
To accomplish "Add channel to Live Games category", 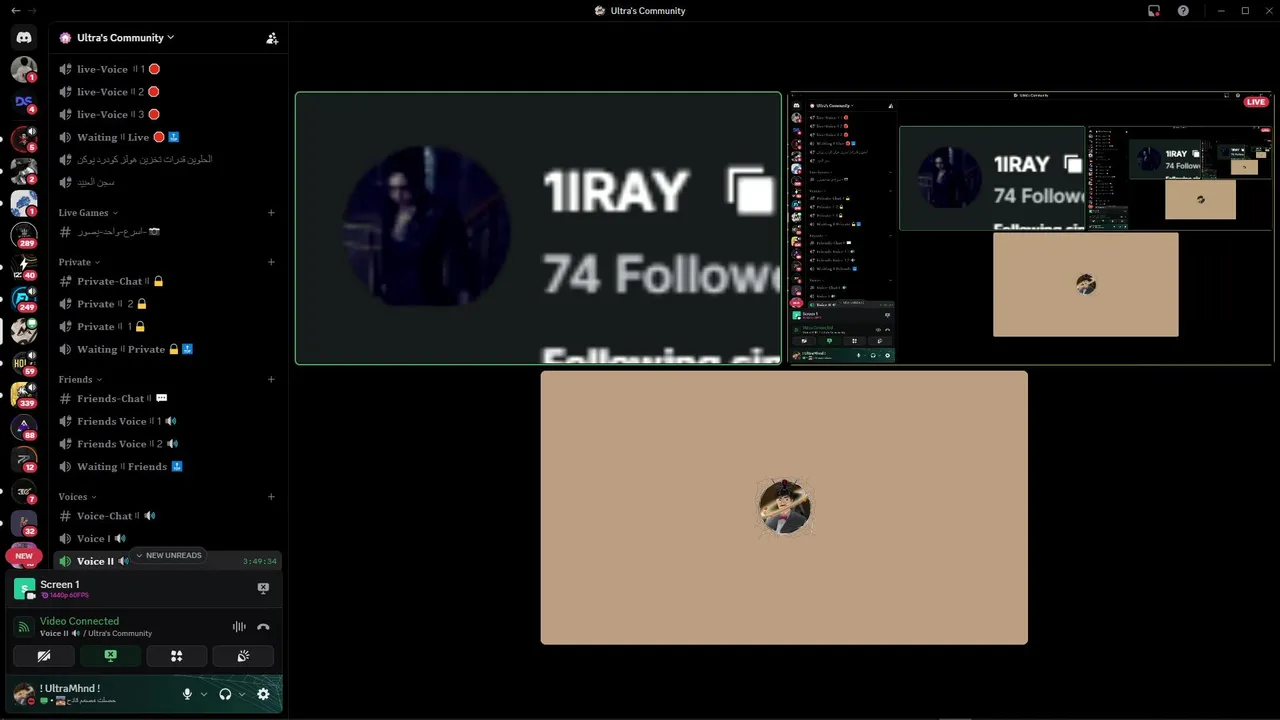I will click(271, 213).
